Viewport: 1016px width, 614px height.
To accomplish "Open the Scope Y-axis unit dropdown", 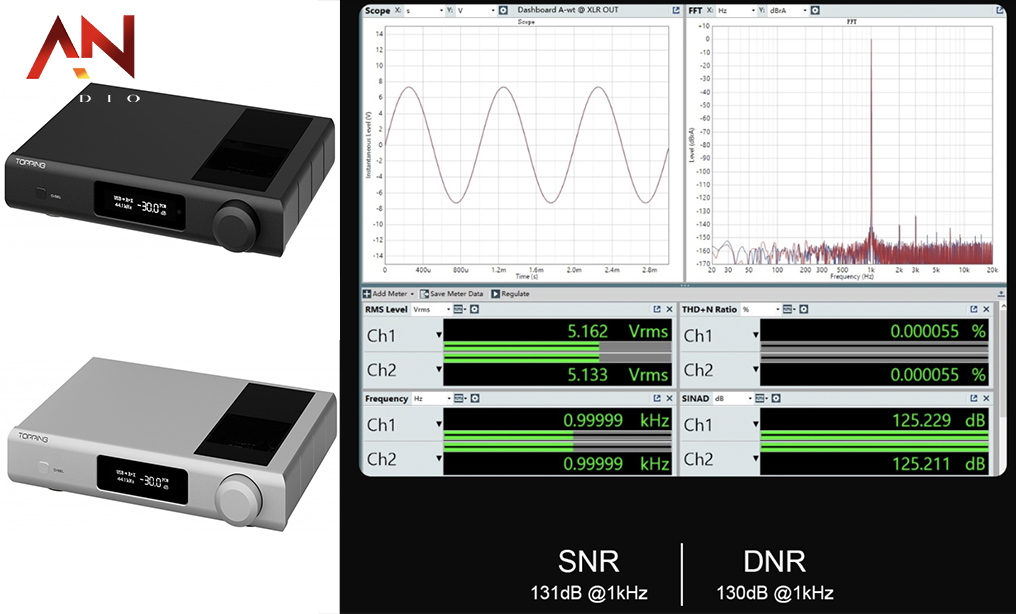I will pos(476,10).
